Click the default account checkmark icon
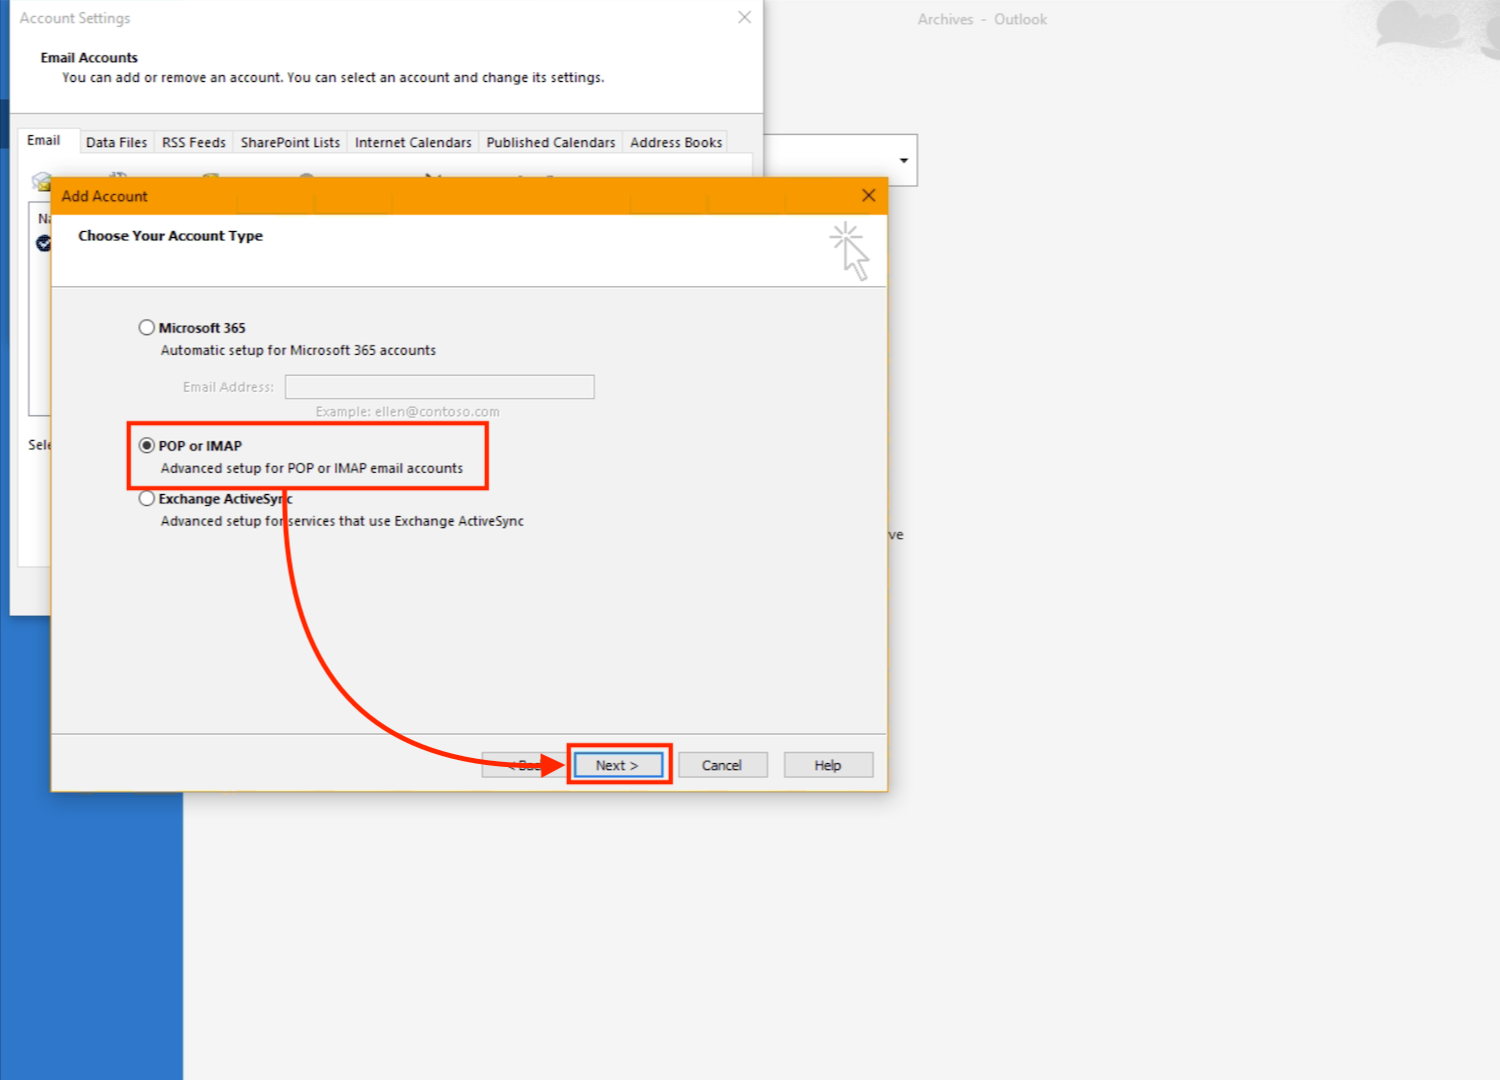Screen dimensions: 1500x1080 click(43, 243)
